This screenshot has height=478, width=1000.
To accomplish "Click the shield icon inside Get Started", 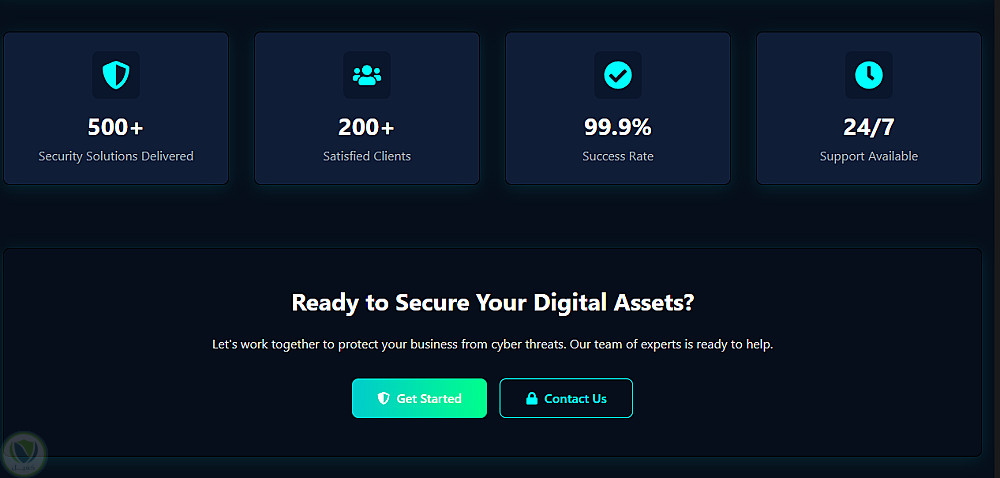I will pos(383,398).
